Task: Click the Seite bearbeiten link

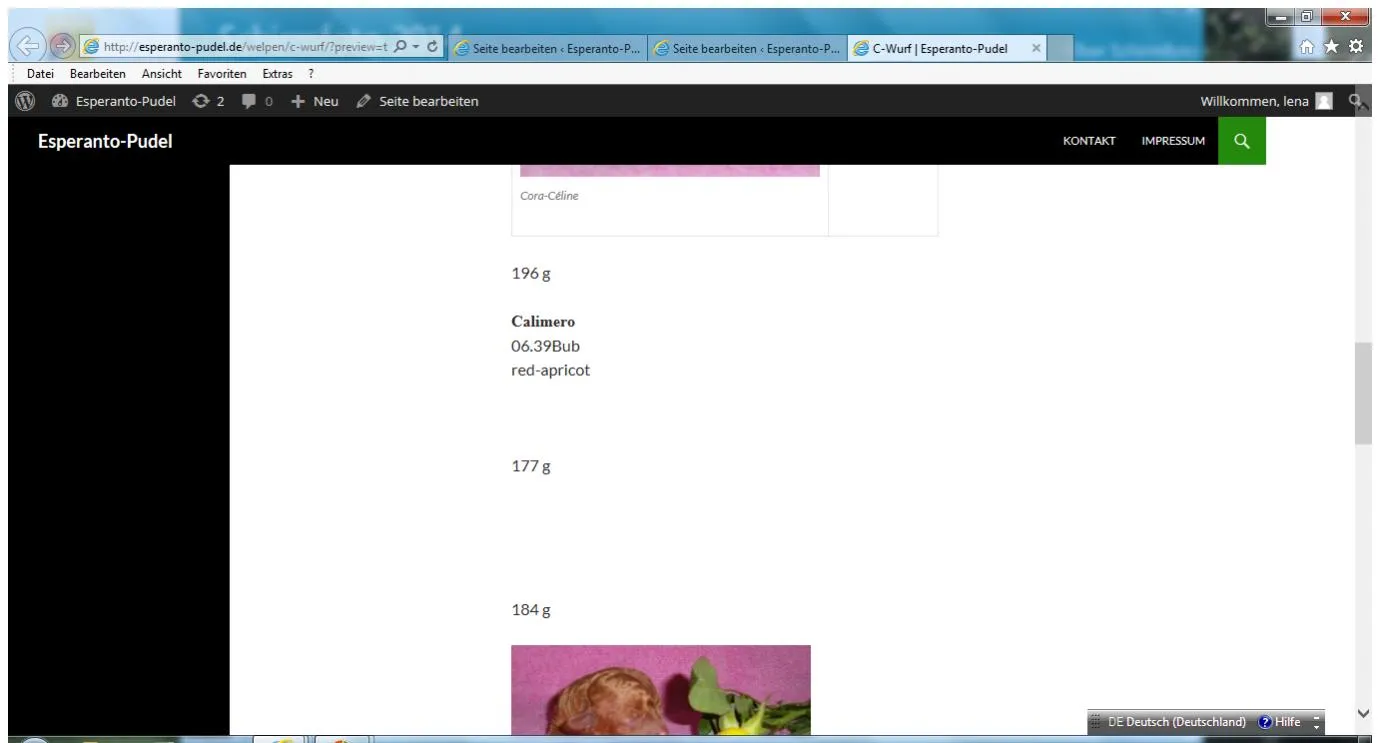Action: [417, 101]
